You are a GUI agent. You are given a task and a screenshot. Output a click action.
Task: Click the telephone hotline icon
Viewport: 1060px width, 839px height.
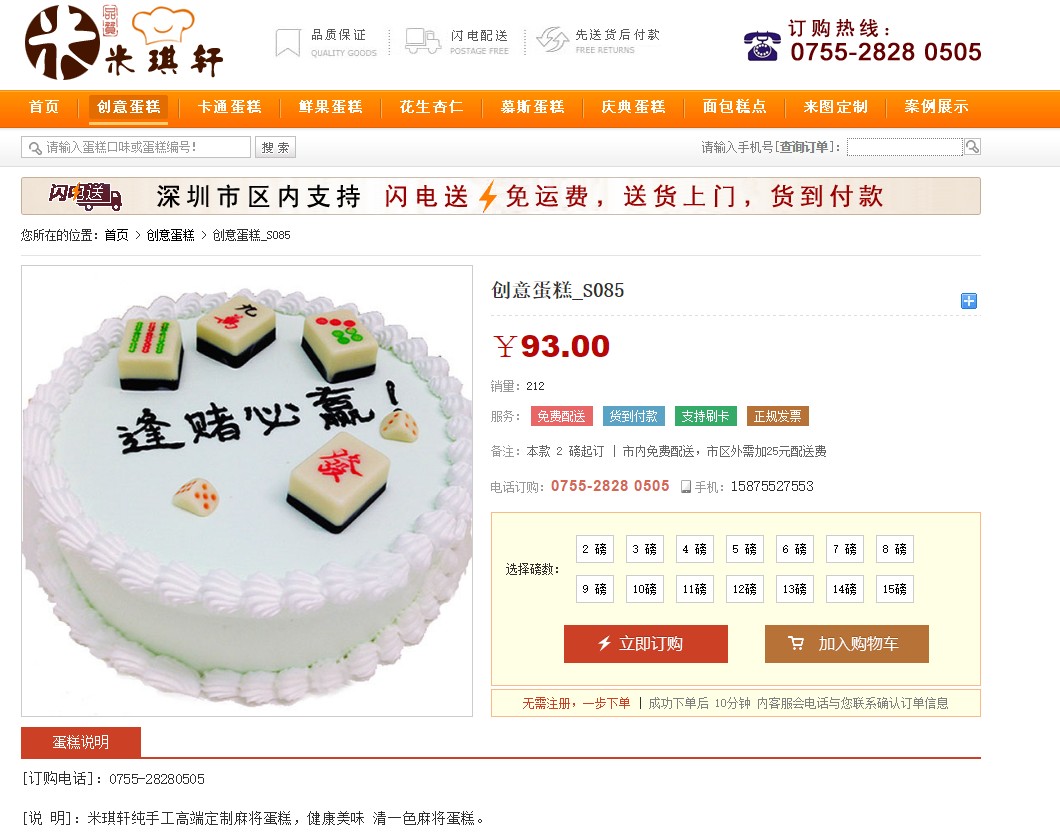pos(762,46)
